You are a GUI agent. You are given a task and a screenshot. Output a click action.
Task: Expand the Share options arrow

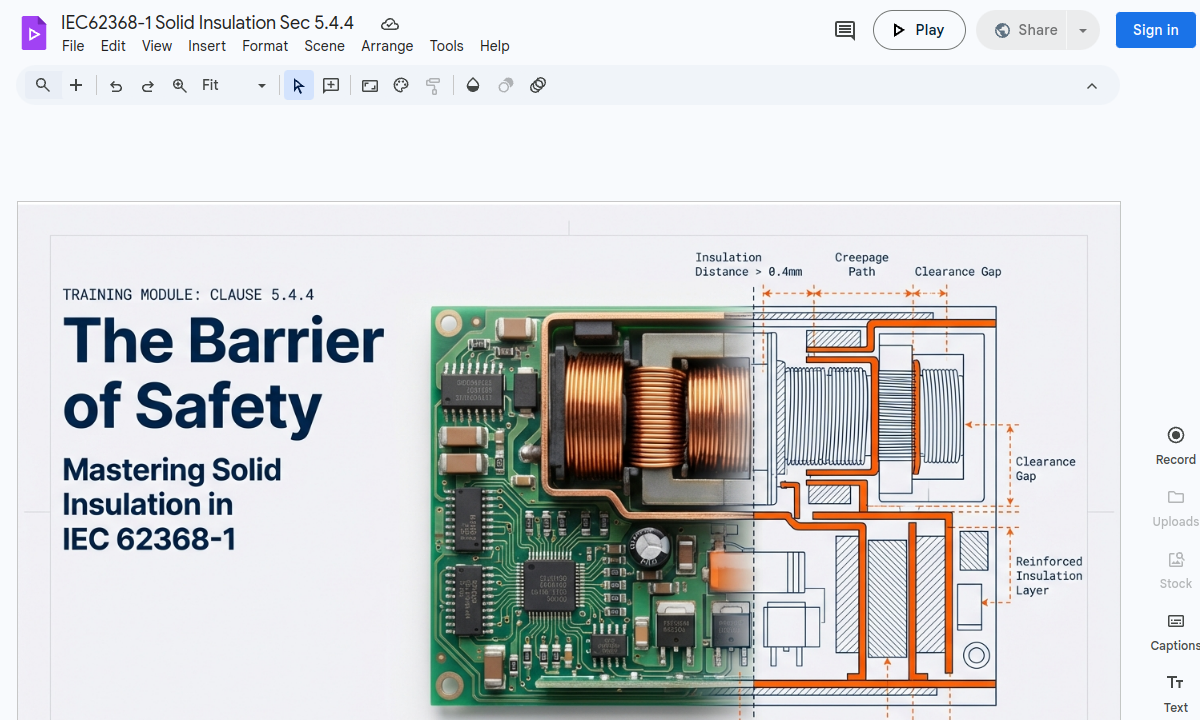point(1082,30)
